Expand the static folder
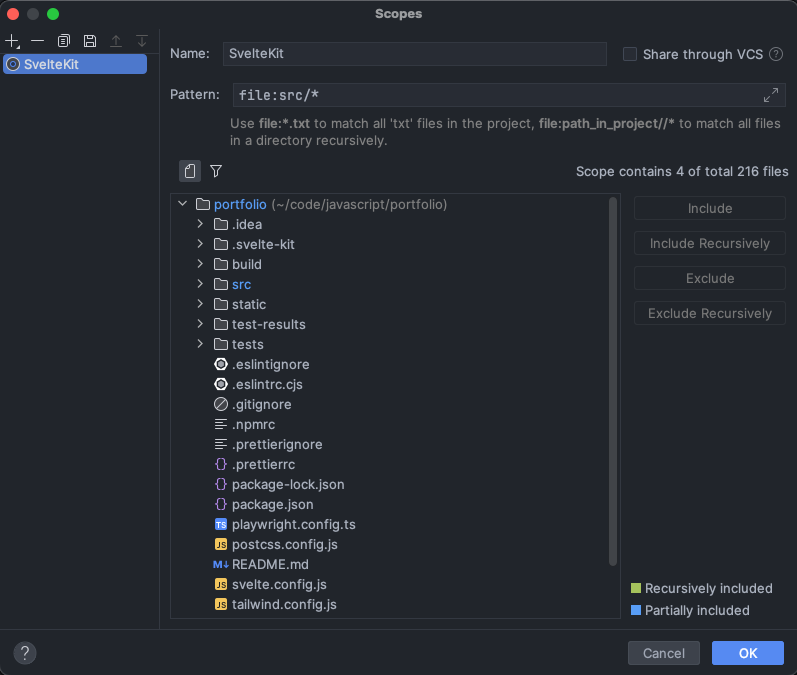797x675 pixels. tap(200, 304)
